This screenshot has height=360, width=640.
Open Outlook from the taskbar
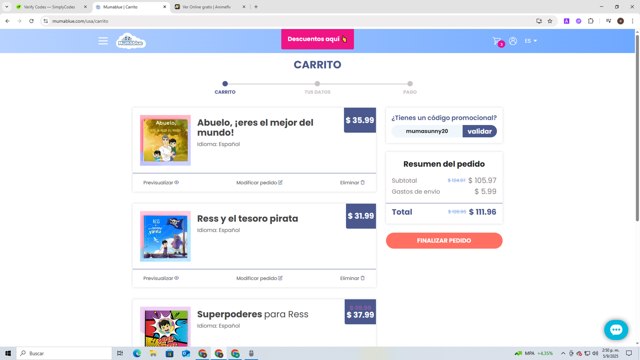point(186,353)
